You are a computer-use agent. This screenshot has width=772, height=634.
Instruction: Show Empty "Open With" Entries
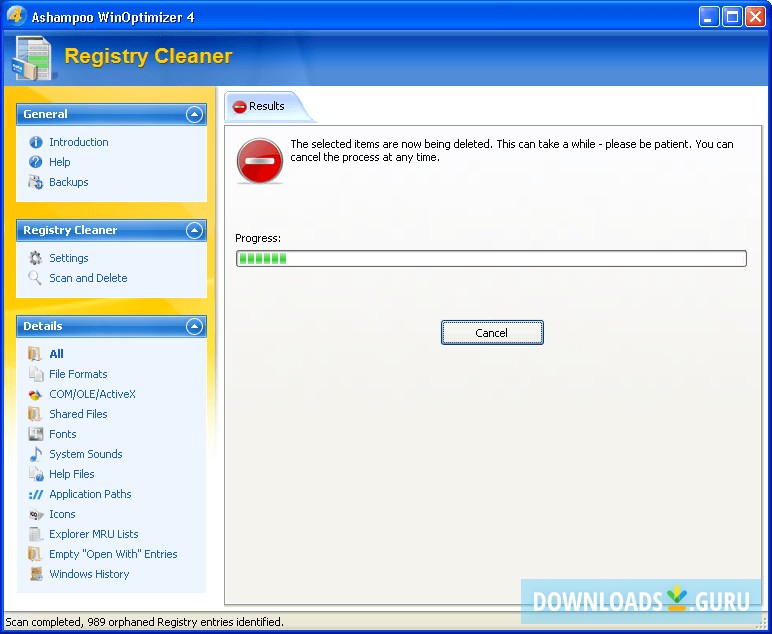(x=113, y=554)
